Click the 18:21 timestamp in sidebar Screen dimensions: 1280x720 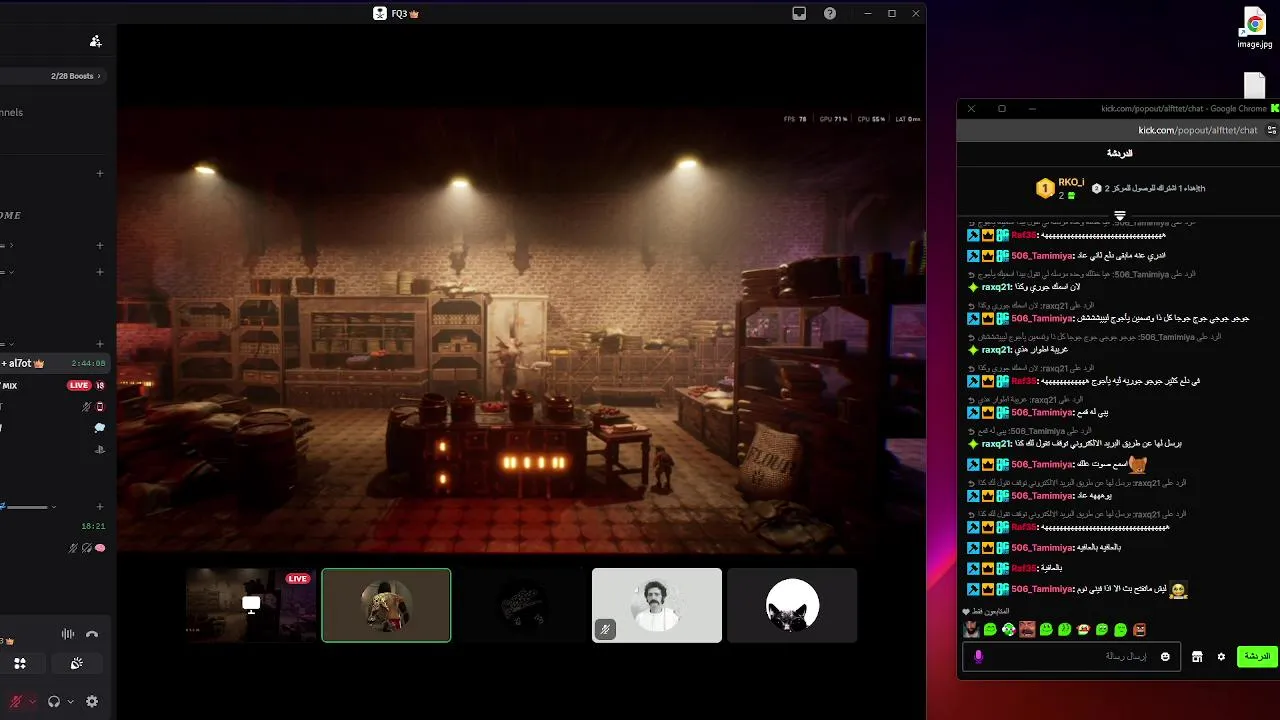(x=93, y=526)
